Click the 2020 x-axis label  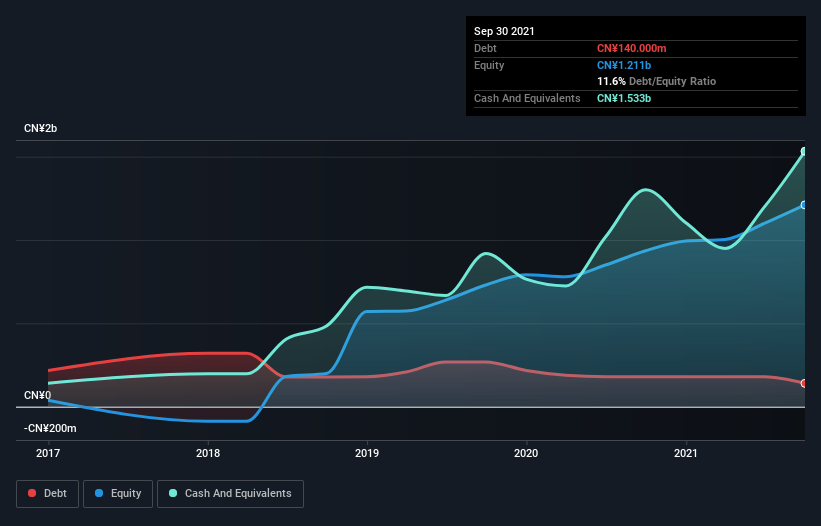point(526,453)
